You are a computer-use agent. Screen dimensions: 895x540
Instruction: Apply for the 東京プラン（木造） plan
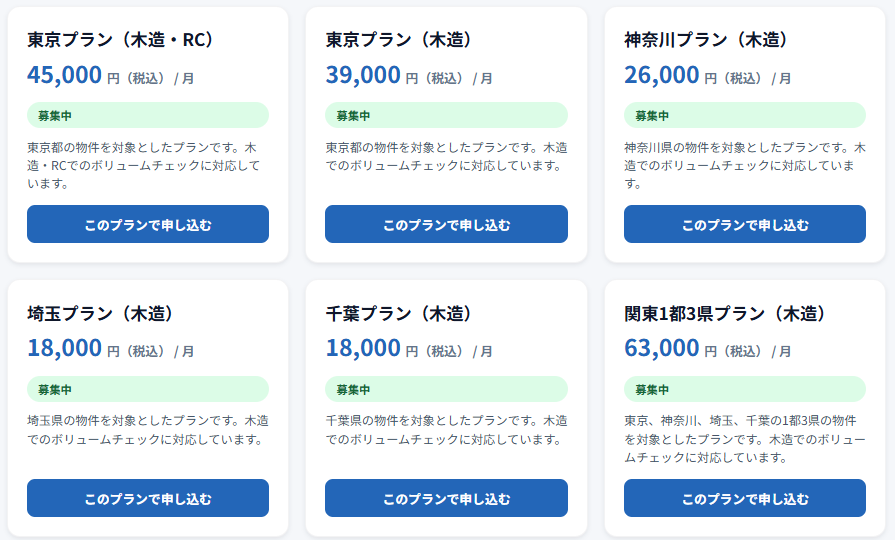(x=446, y=224)
